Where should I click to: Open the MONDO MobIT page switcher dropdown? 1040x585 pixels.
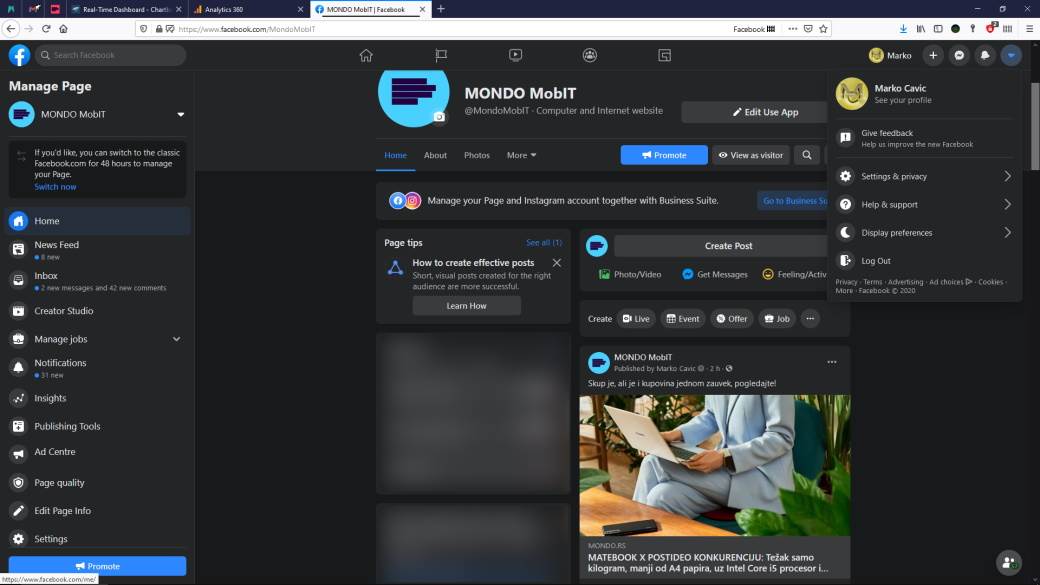[x=180, y=115]
